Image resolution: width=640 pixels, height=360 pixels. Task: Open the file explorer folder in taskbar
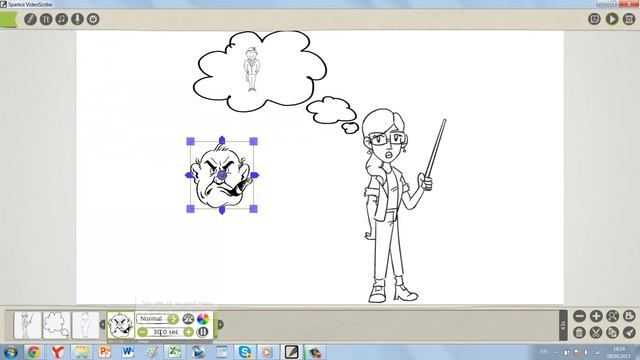coord(81,352)
